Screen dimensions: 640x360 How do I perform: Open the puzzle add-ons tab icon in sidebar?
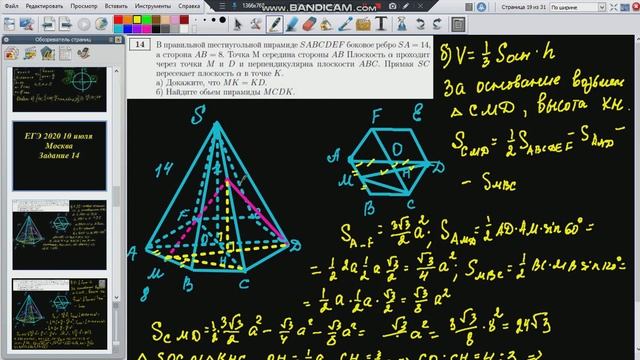point(84,53)
